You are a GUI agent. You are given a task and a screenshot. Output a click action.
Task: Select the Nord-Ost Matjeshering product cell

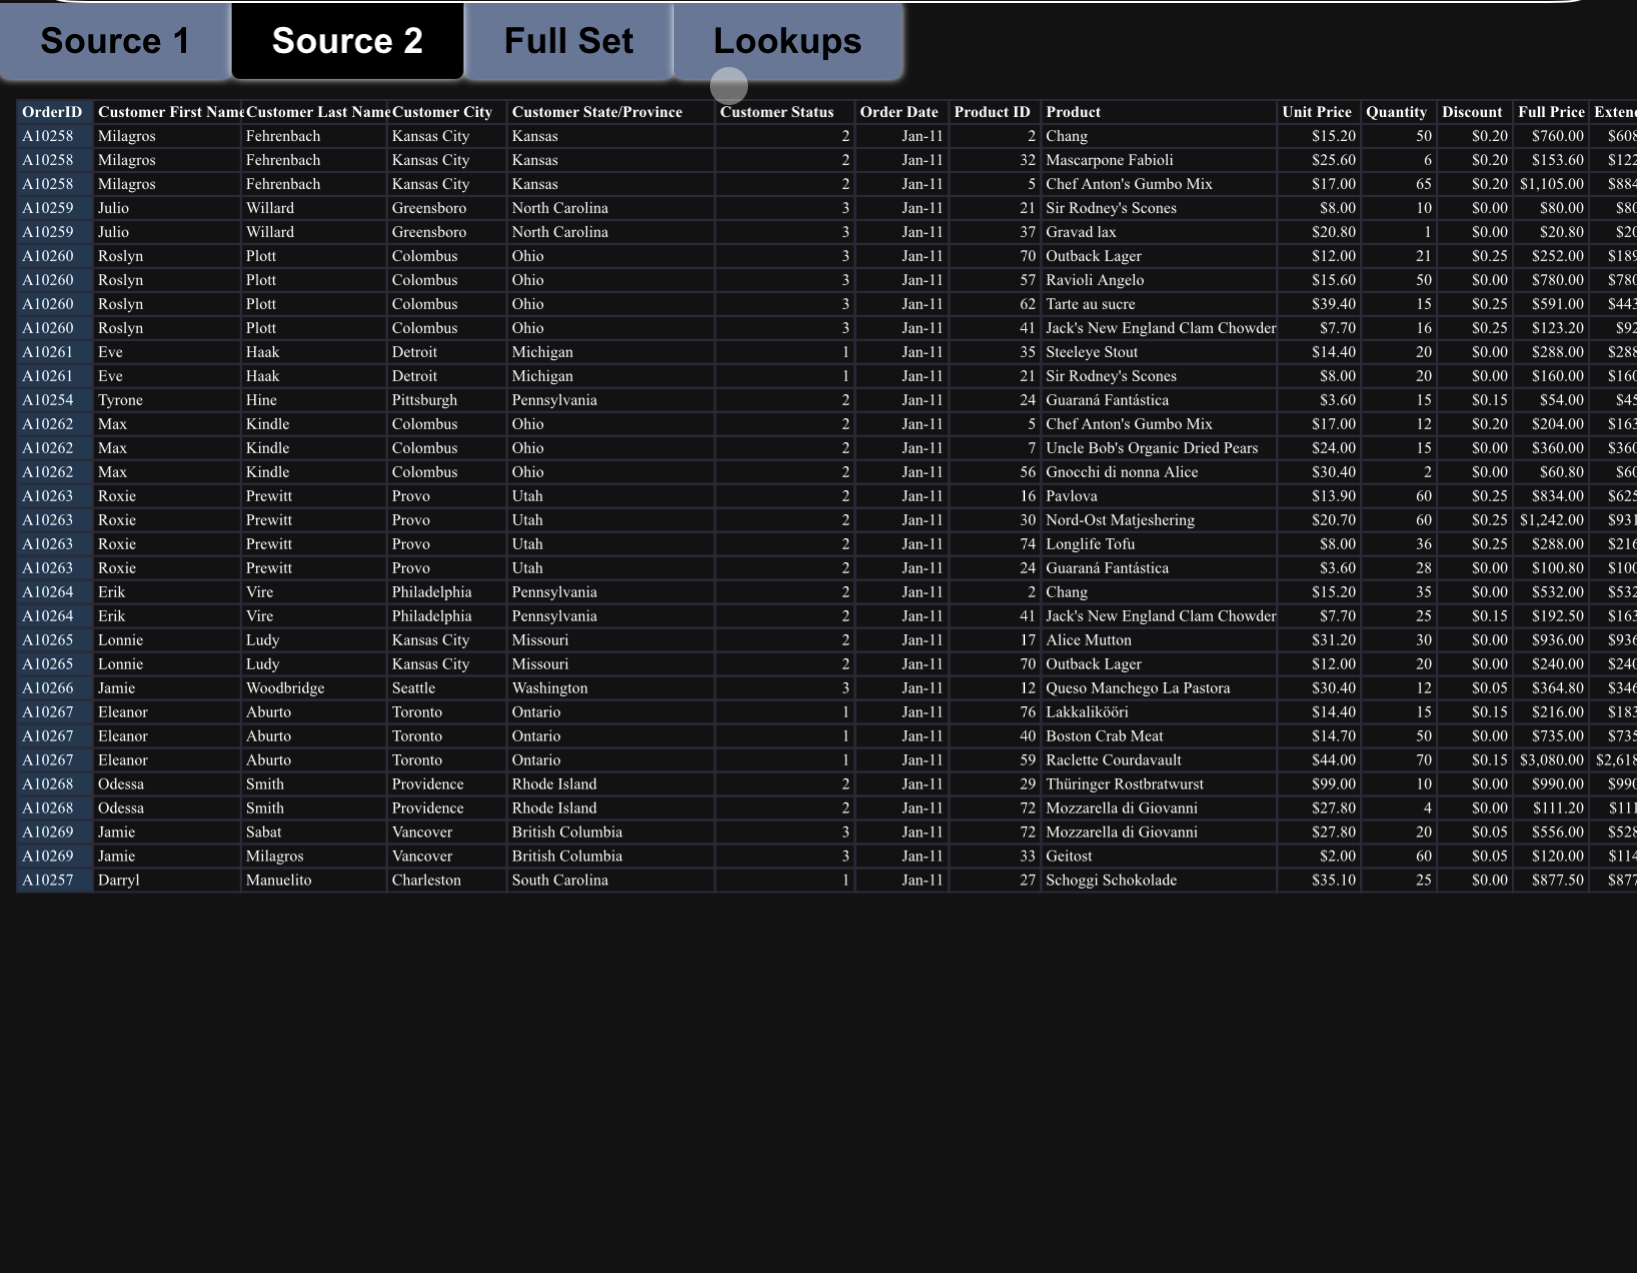coord(1159,520)
